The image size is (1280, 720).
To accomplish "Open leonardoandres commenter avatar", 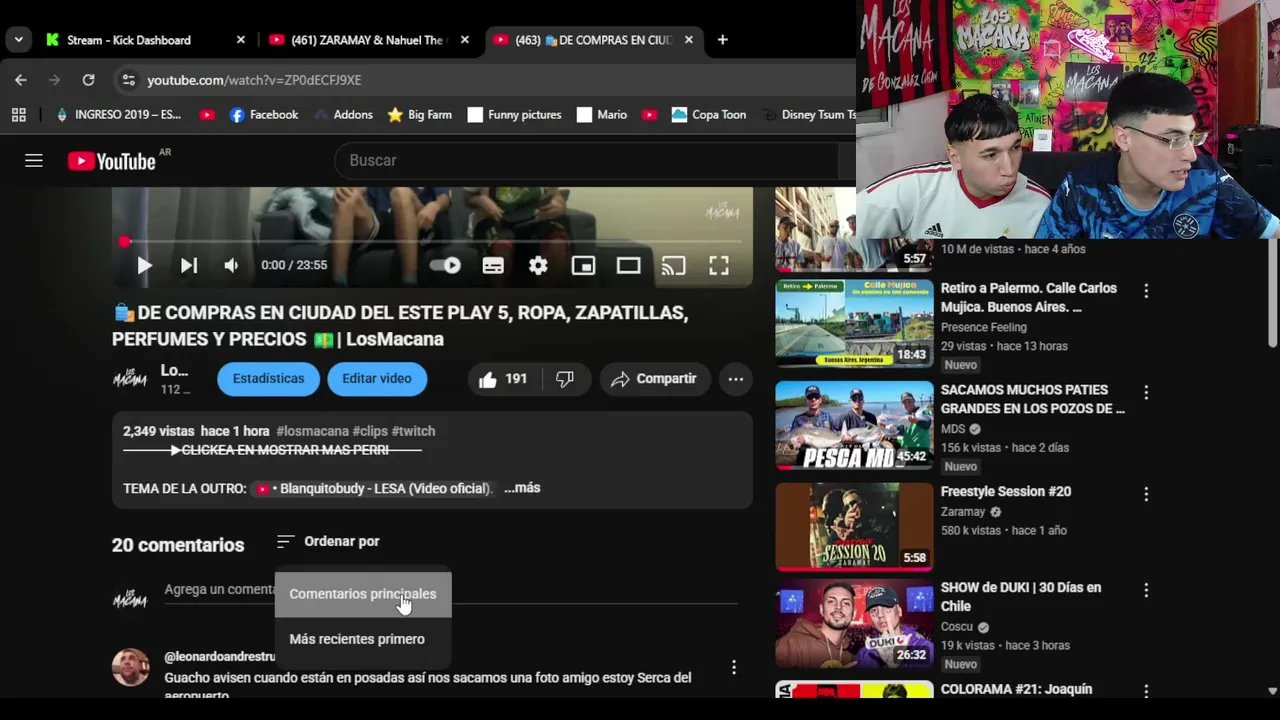I will coord(130,667).
